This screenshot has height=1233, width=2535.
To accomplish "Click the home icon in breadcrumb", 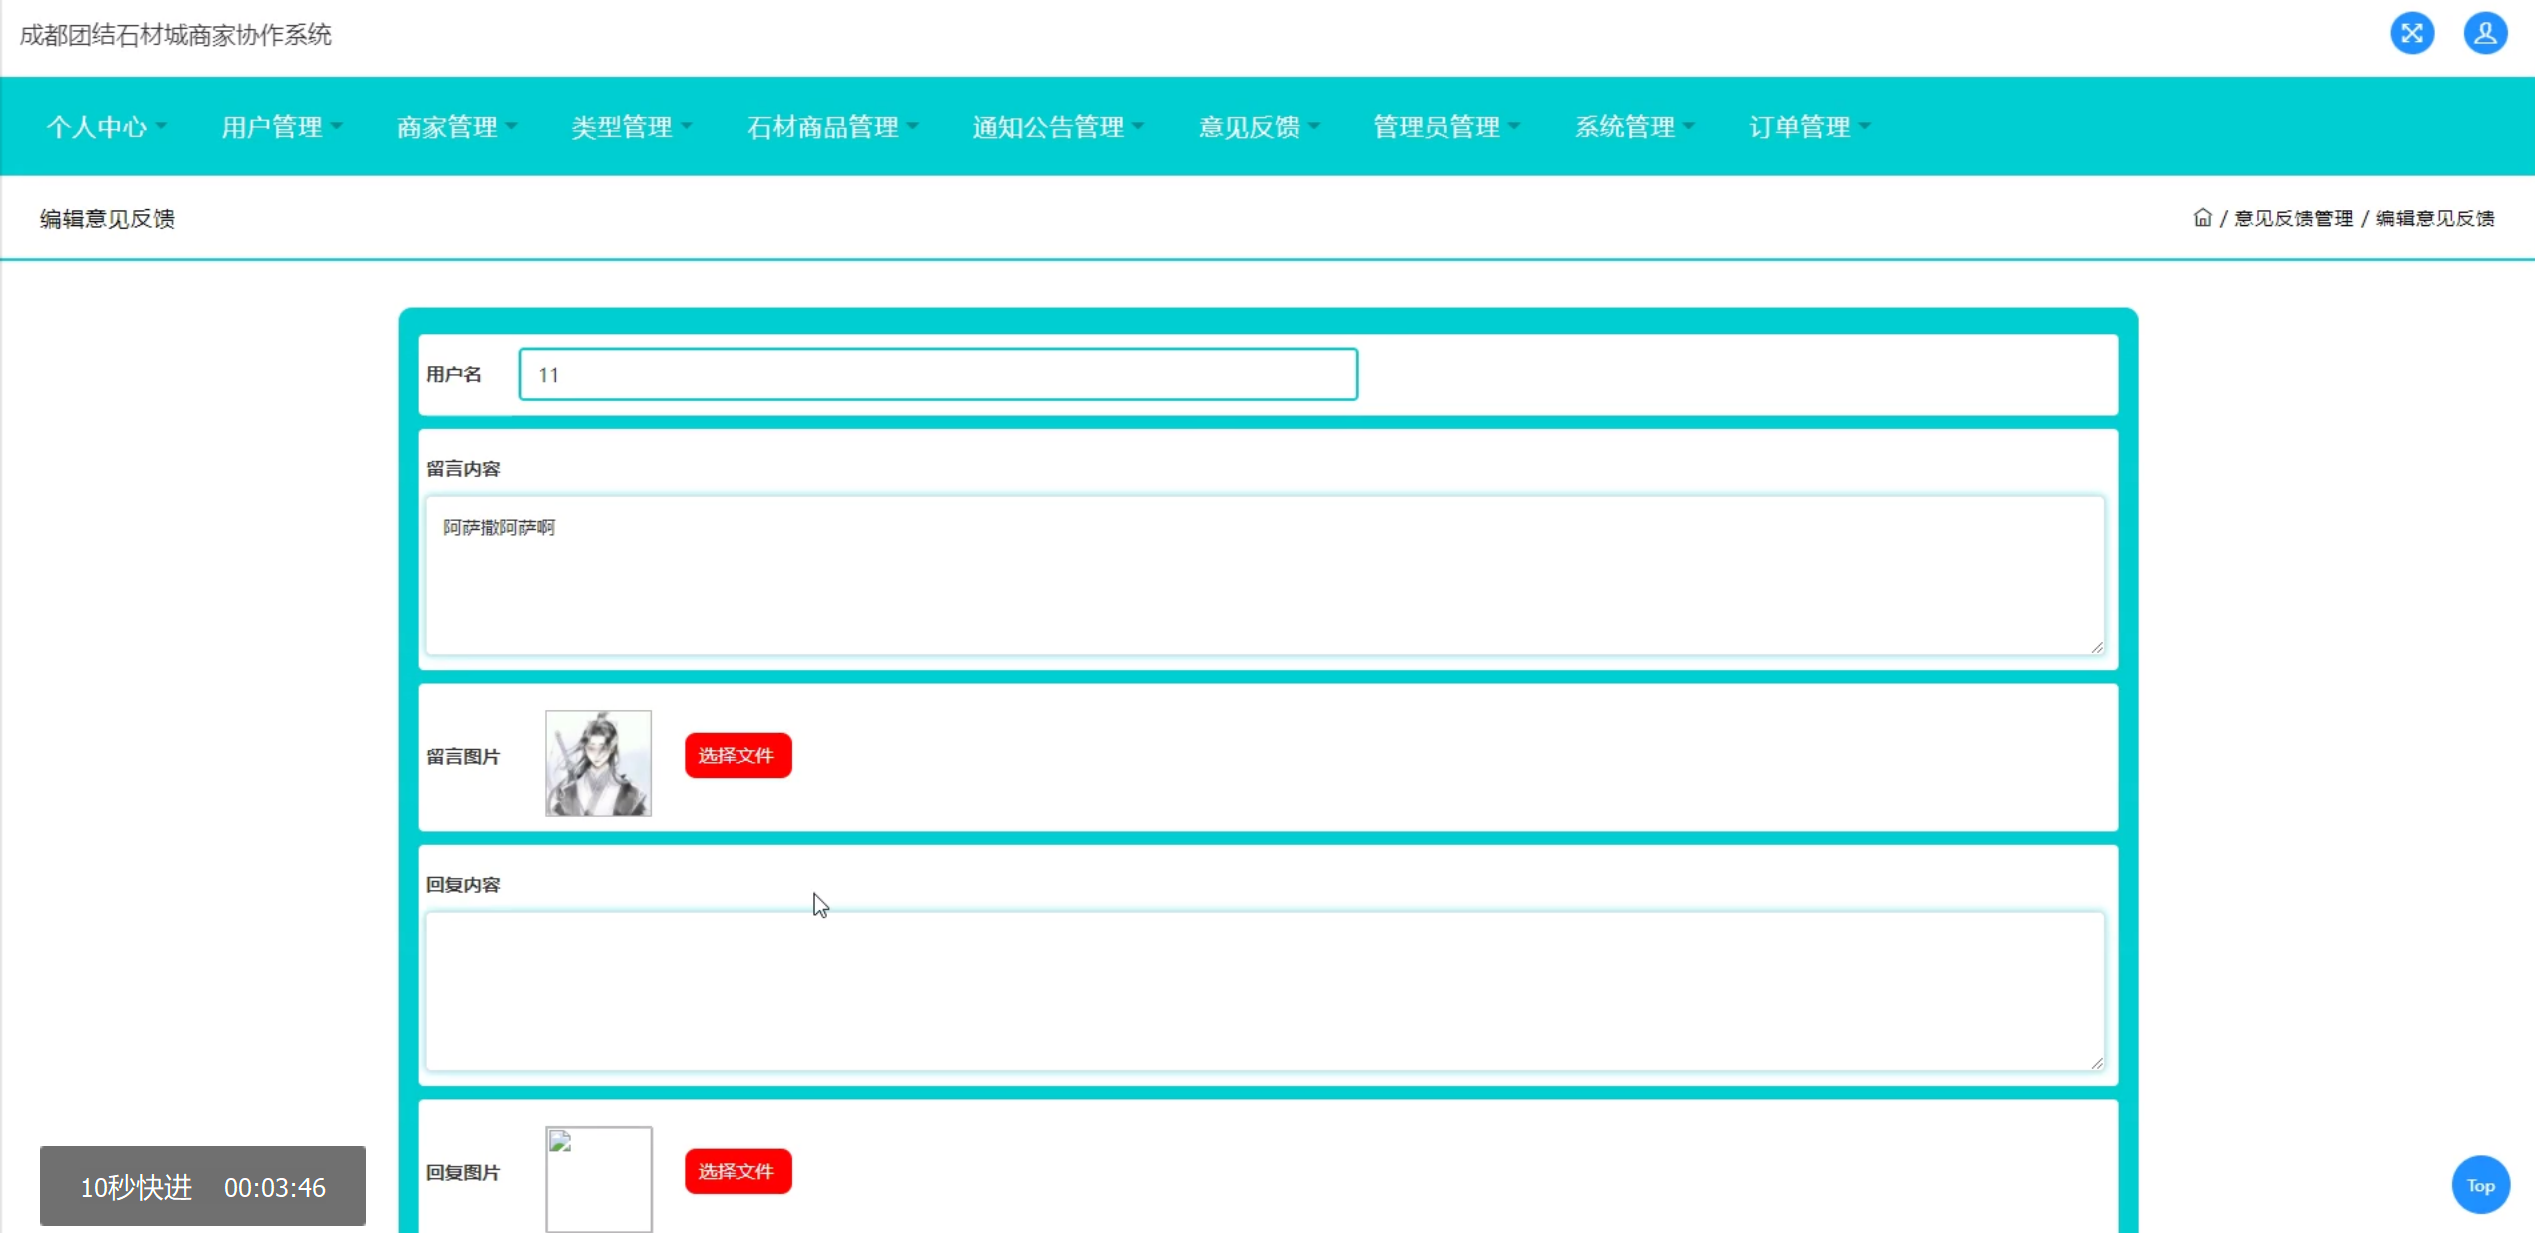I will [x=2202, y=218].
